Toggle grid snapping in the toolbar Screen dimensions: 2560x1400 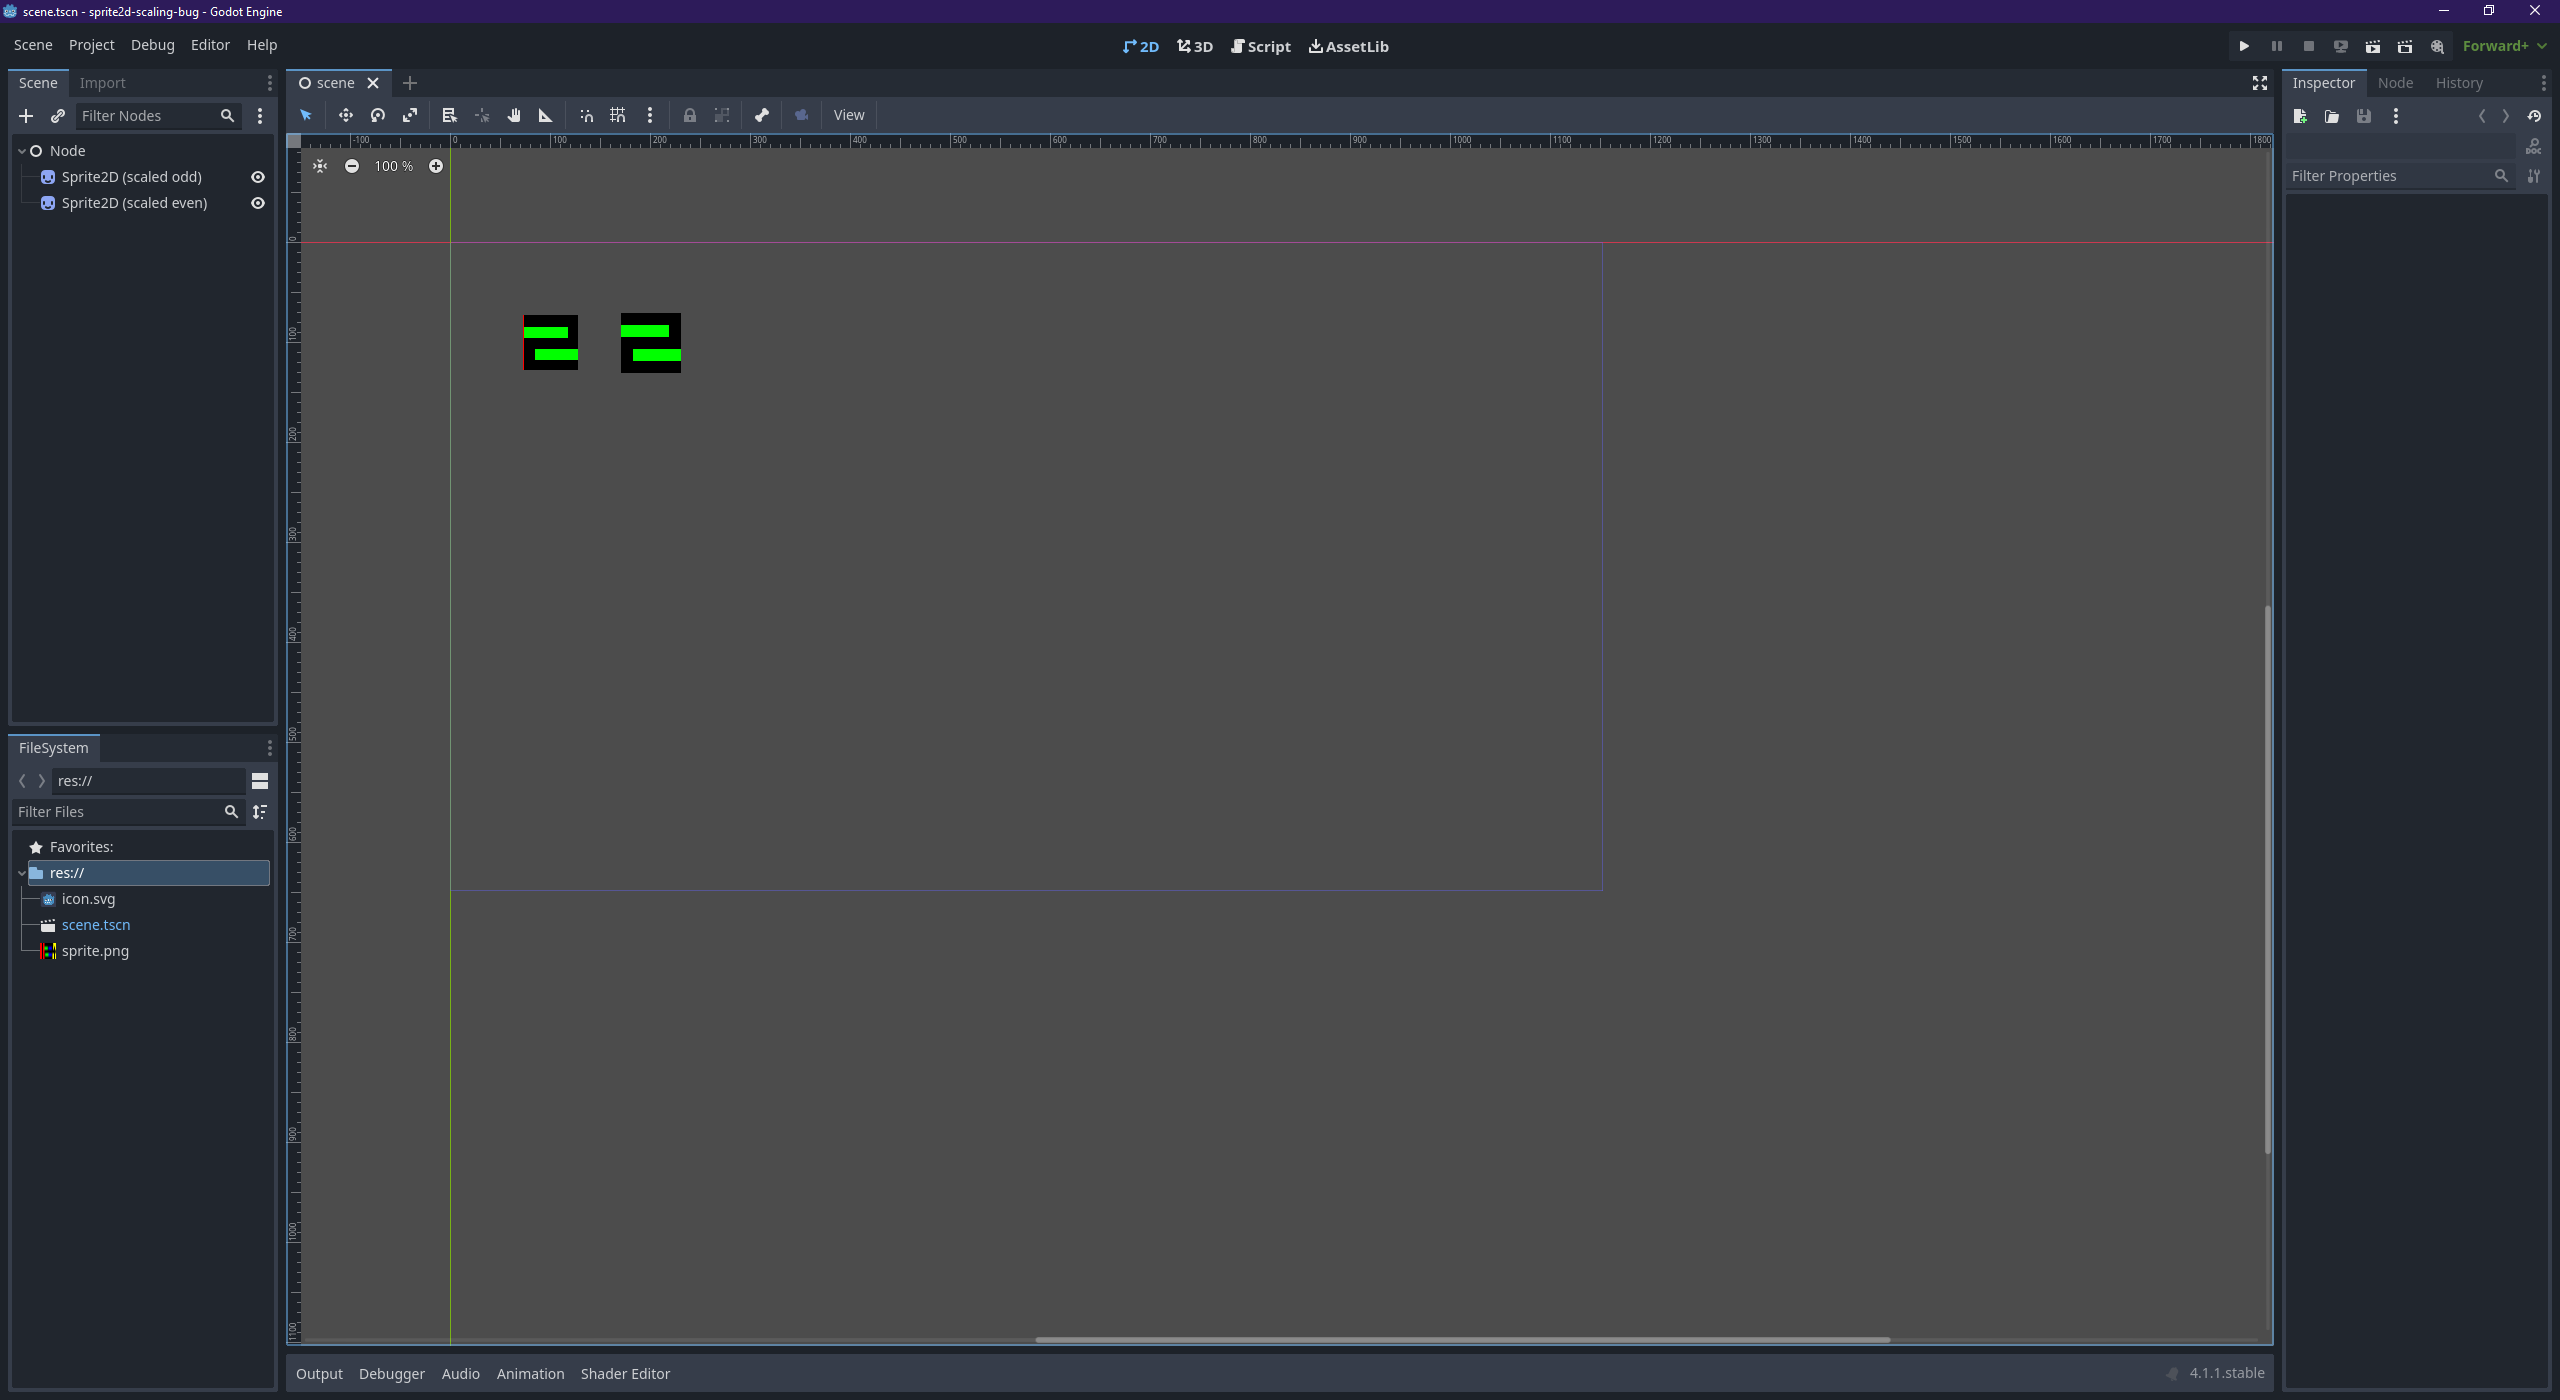click(x=617, y=115)
